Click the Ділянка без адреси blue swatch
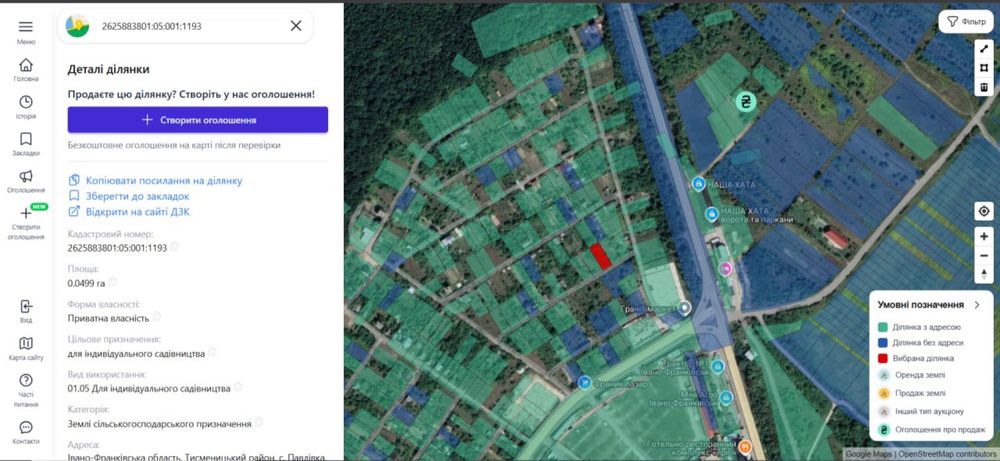The height and width of the screenshot is (461, 1000). pos(883,342)
